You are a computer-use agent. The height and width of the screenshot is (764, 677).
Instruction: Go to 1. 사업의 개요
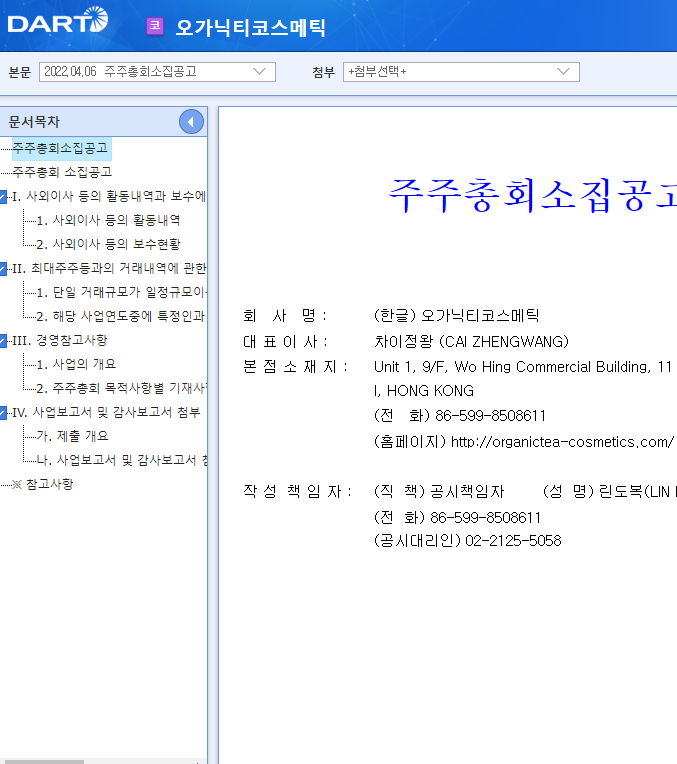[x=76, y=364]
